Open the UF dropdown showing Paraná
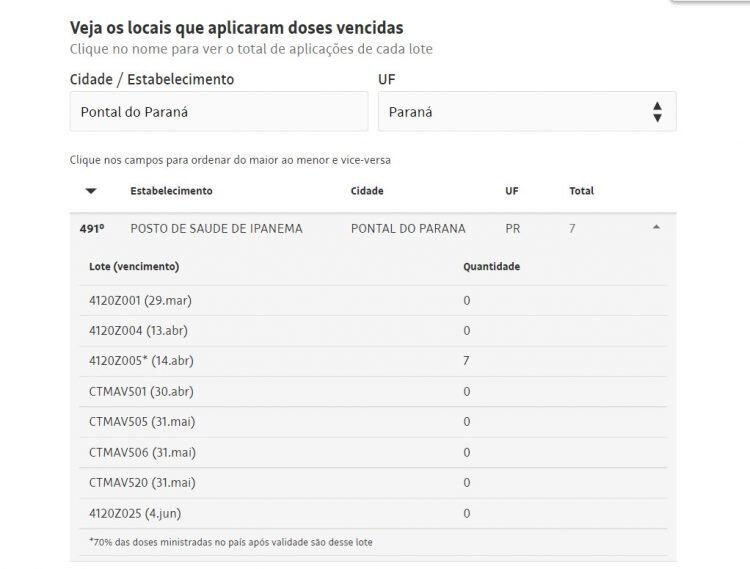Screen dimensions: 750x569 coord(527,111)
